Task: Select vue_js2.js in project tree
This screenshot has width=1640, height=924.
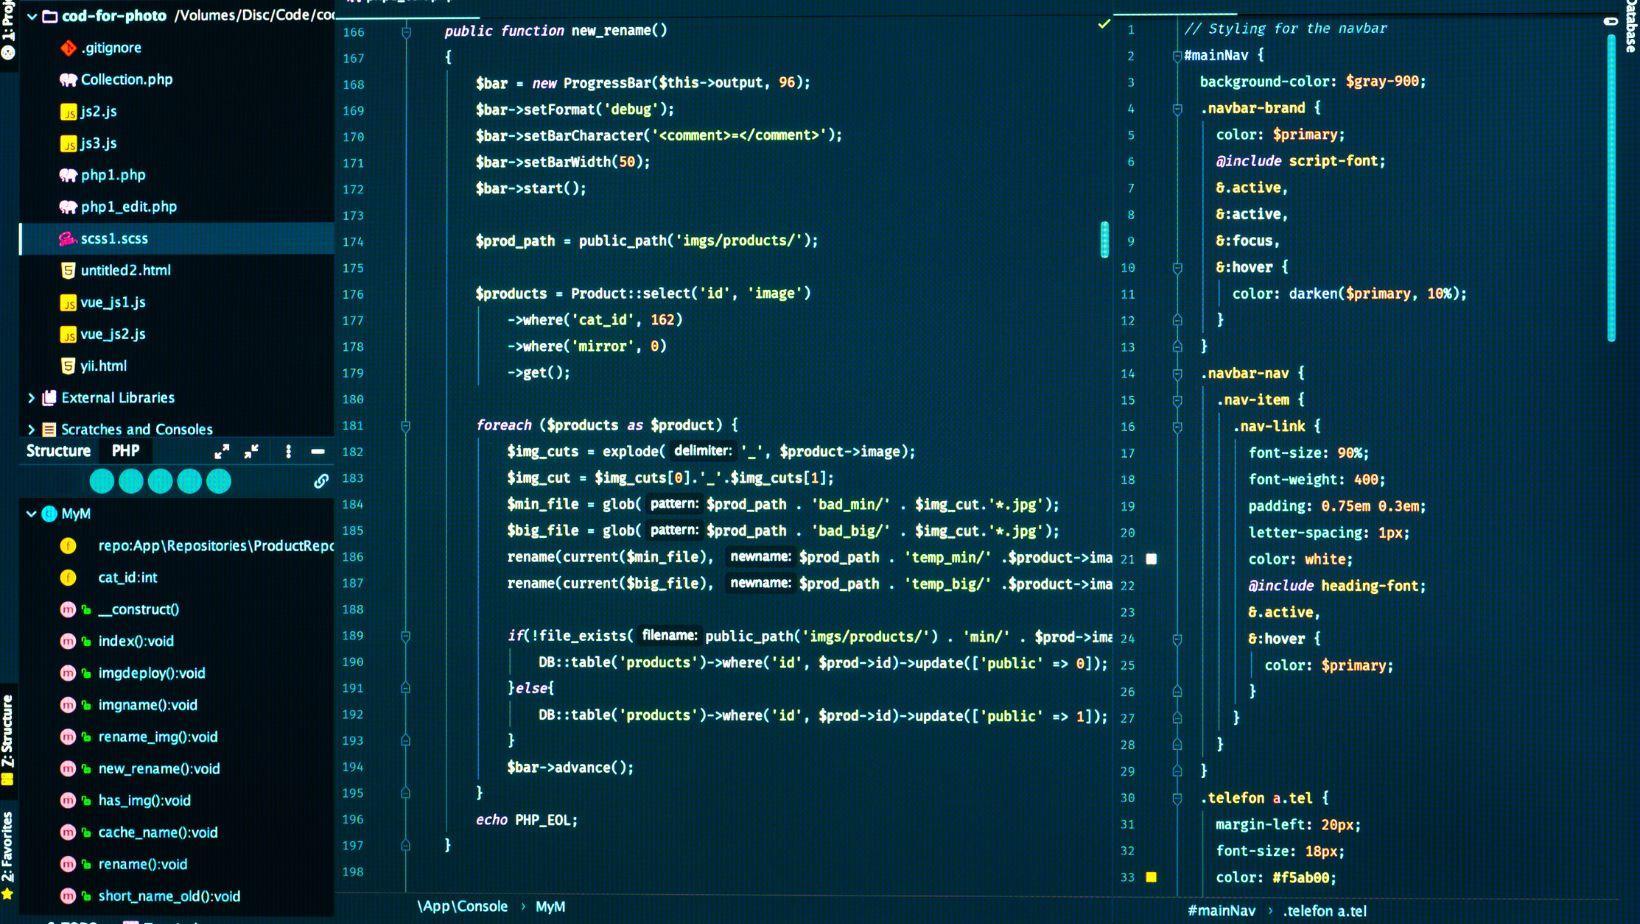Action: click(113, 334)
